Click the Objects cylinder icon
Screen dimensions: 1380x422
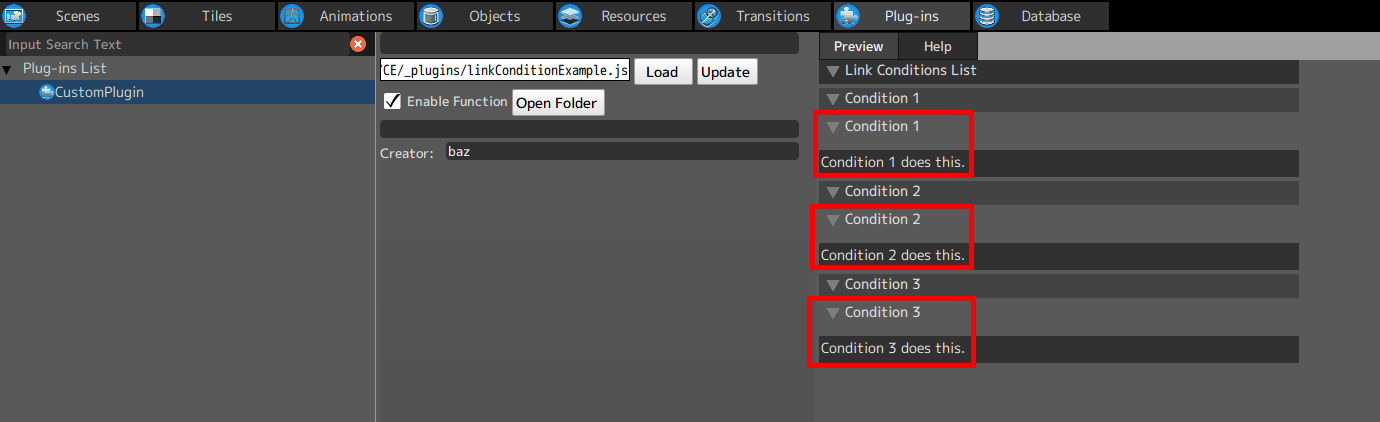[431, 16]
